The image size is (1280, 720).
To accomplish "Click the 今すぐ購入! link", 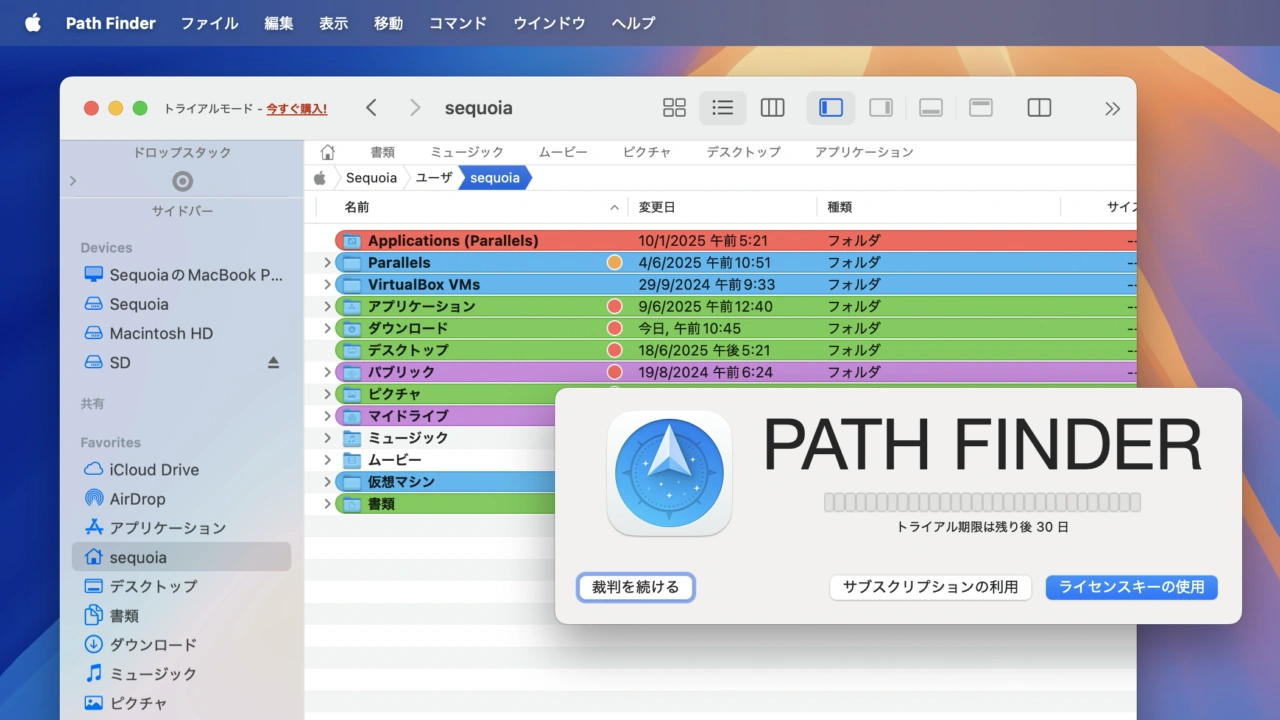I will (x=296, y=109).
